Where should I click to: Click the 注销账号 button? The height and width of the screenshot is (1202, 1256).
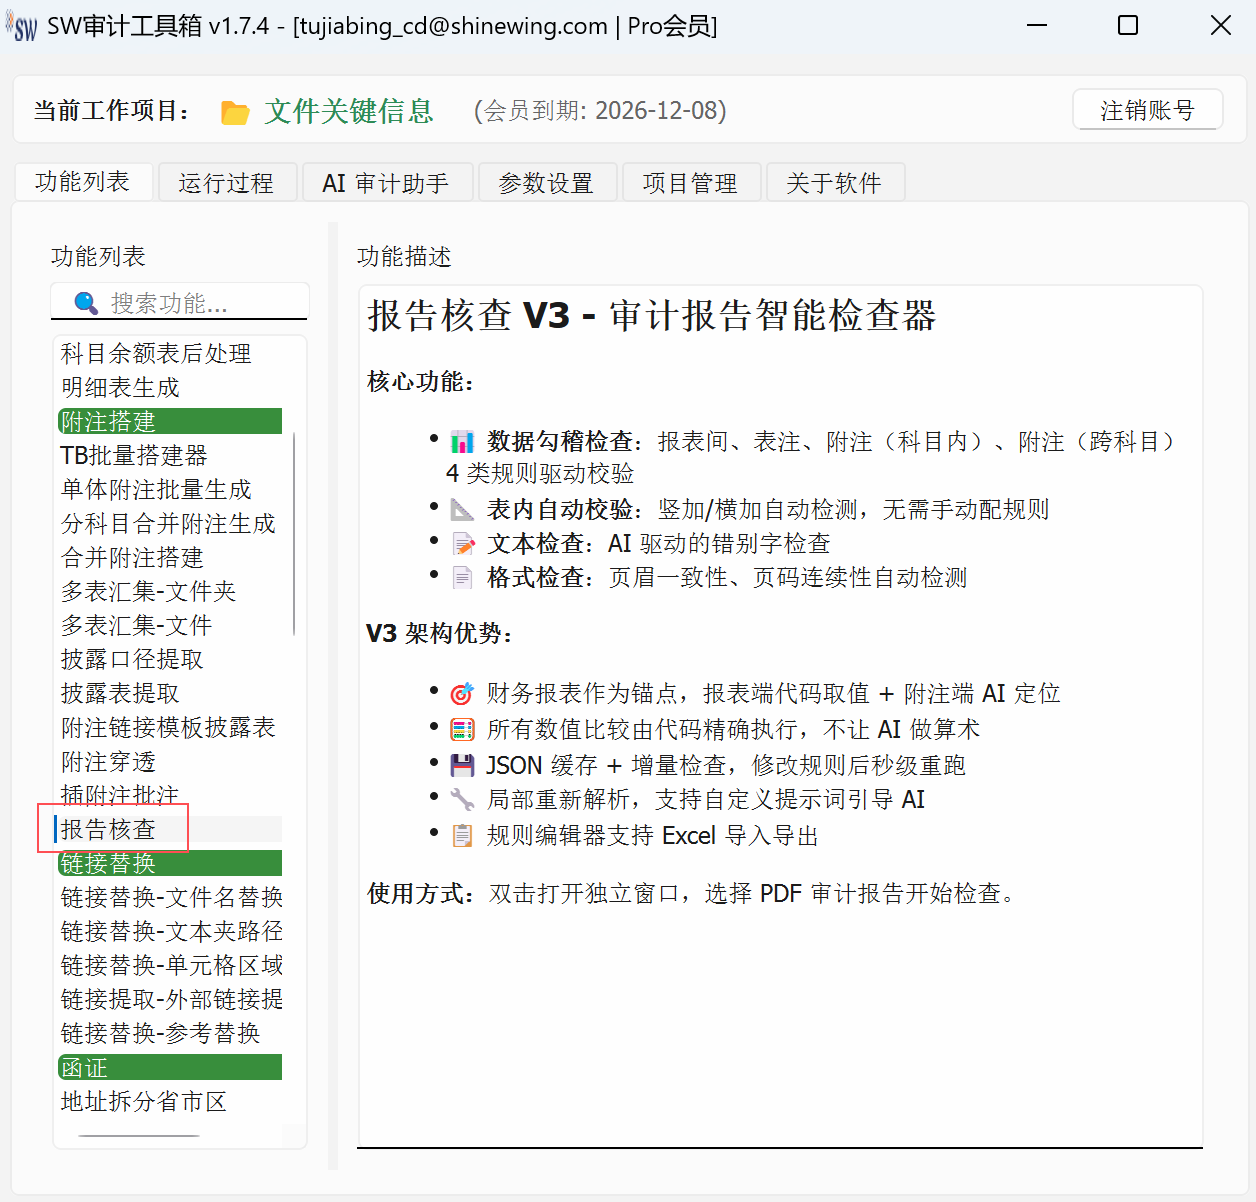1147,110
